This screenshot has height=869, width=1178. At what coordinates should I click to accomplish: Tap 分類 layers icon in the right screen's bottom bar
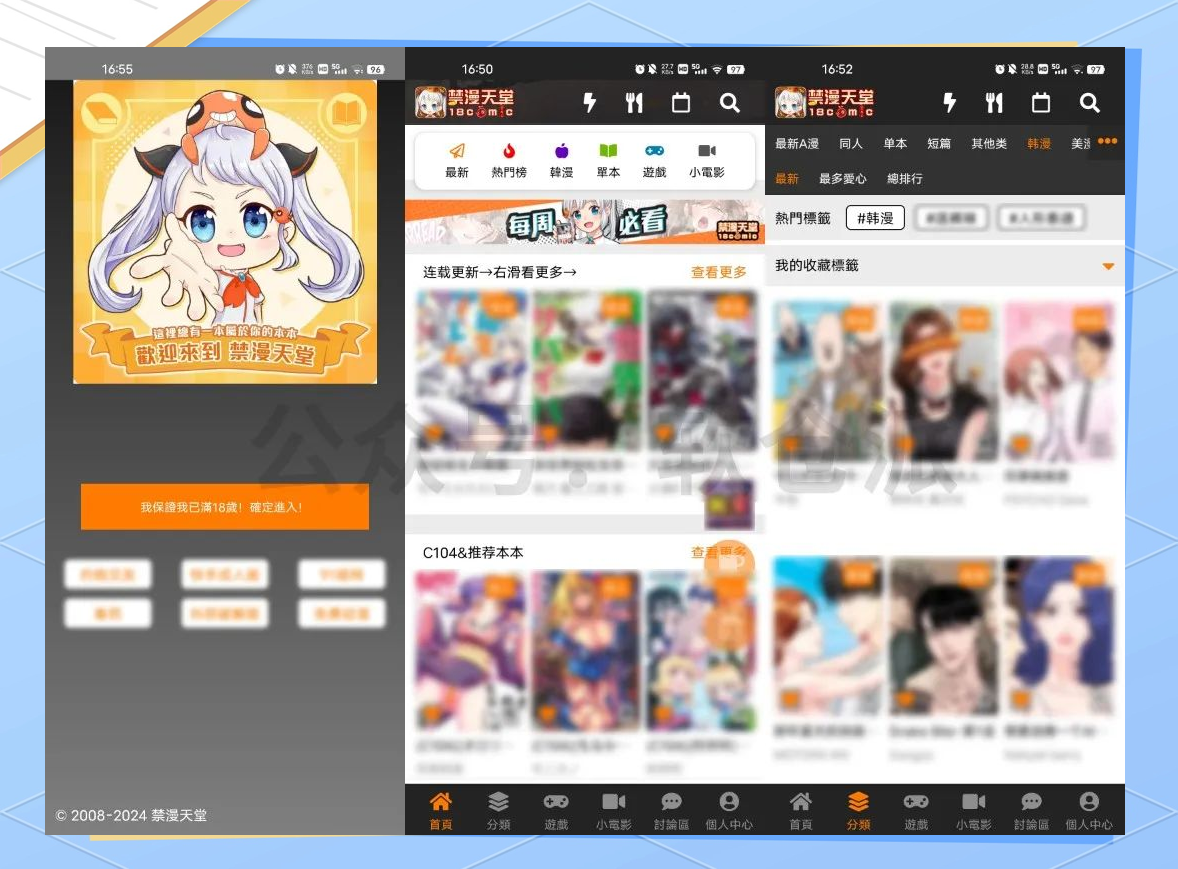point(858,801)
